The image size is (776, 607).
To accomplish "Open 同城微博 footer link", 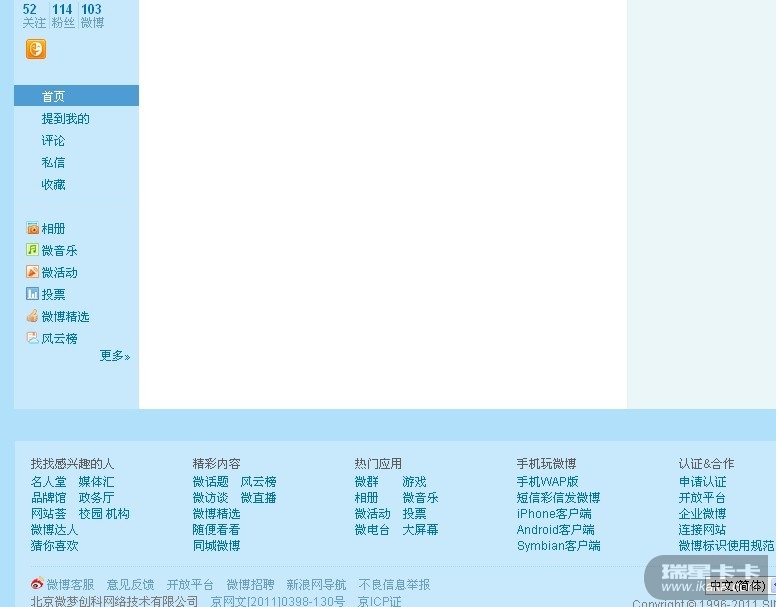I will [216, 545].
